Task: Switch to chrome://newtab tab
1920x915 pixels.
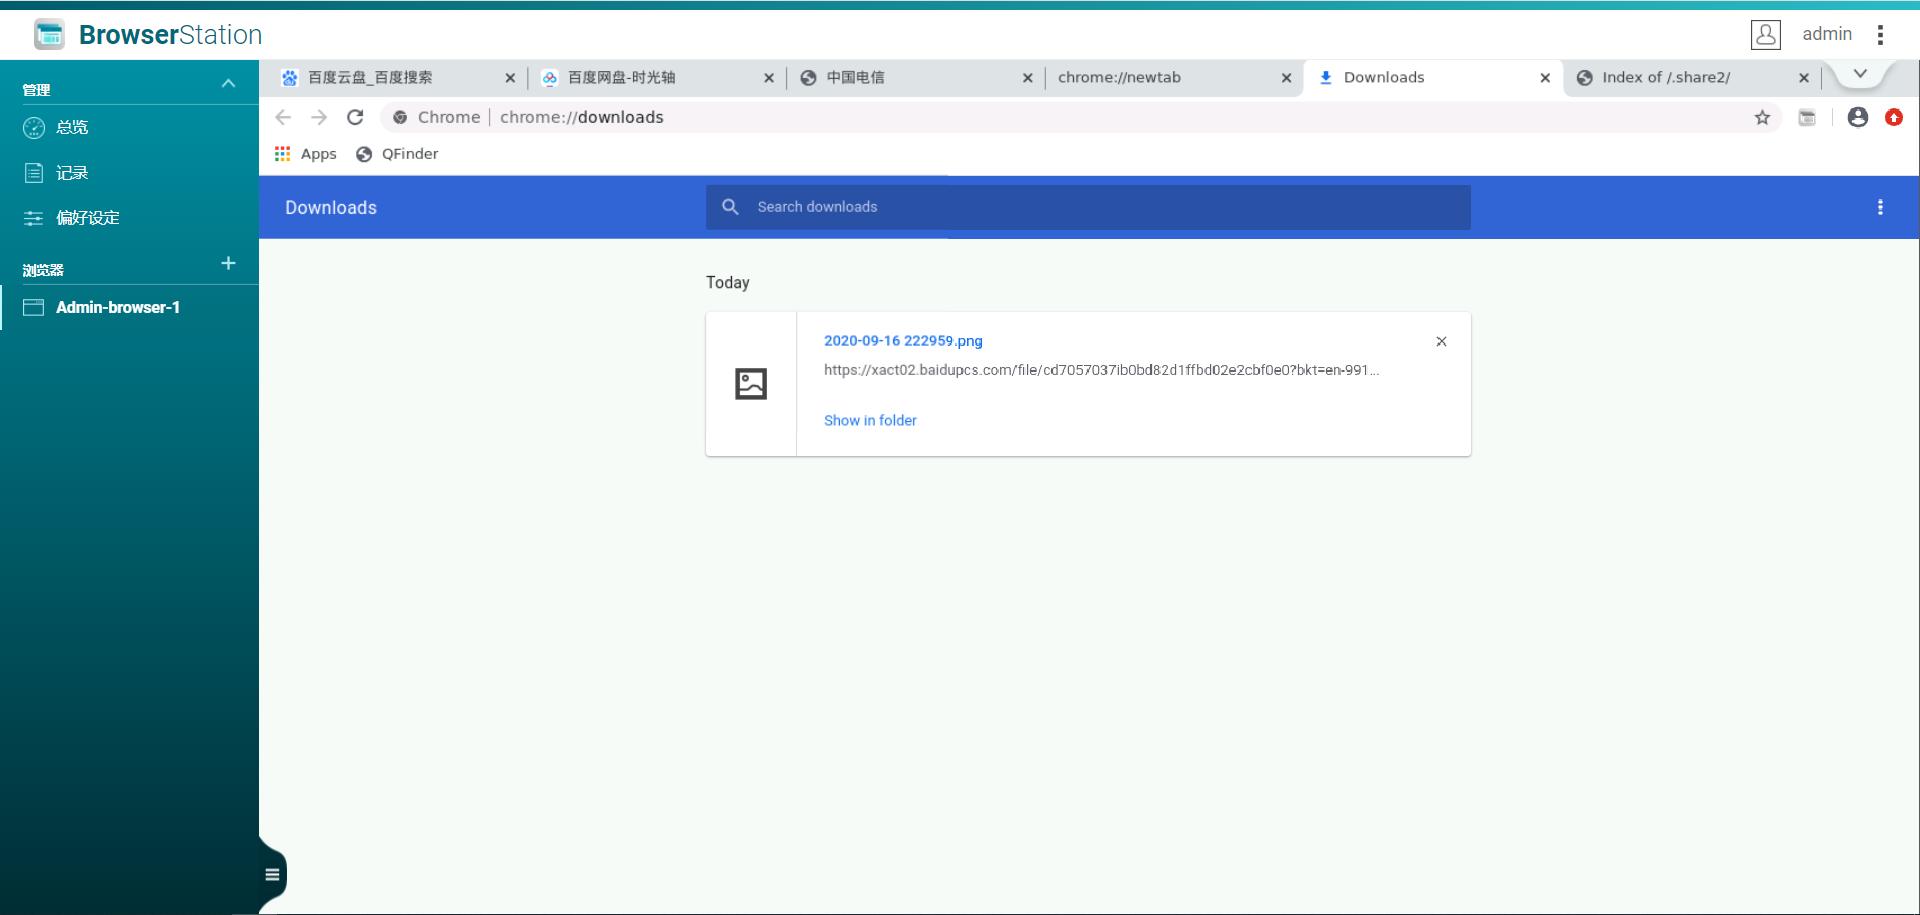Action: (x=1172, y=77)
